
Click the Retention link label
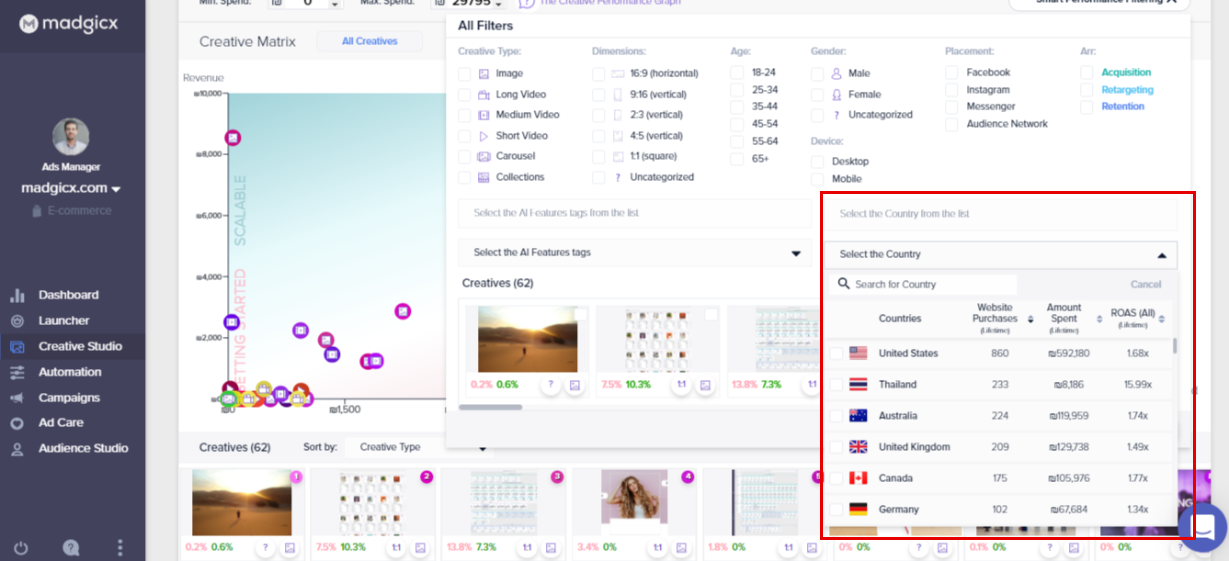[1123, 106]
